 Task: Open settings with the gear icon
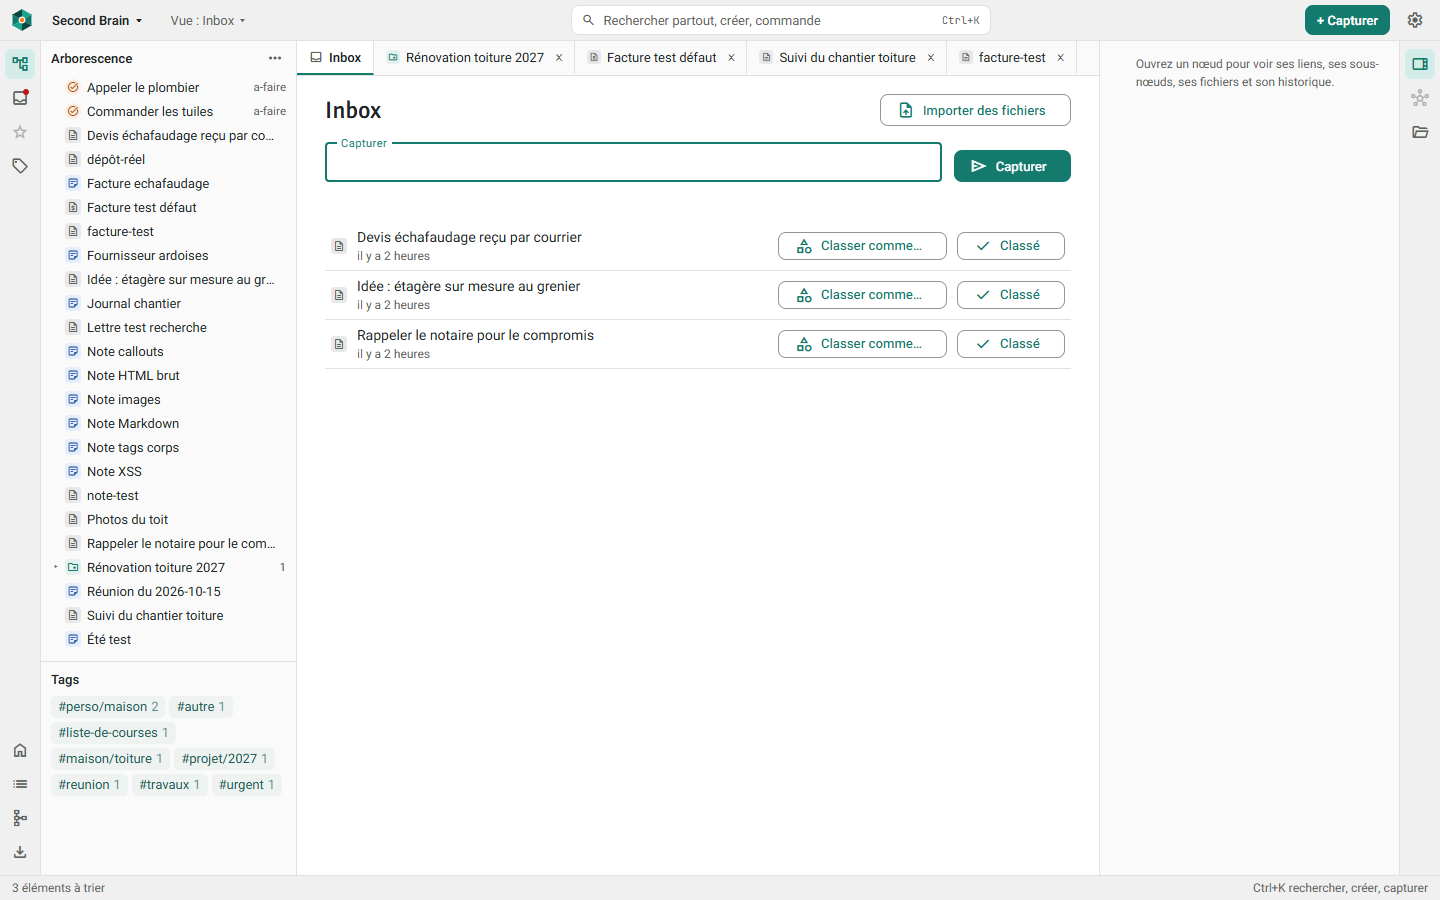[x=1415, y=20]
